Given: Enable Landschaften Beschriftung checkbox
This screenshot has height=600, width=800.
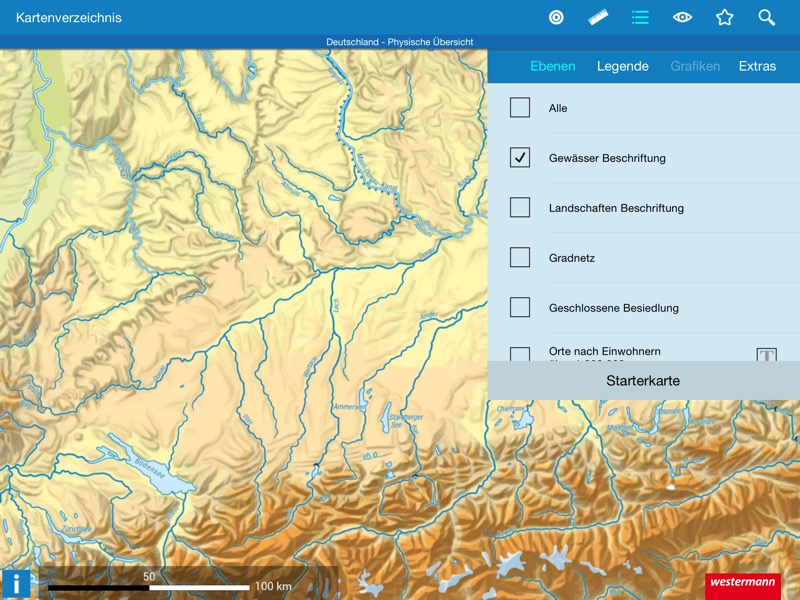Looking at the screenshot, I should (520, 208).
